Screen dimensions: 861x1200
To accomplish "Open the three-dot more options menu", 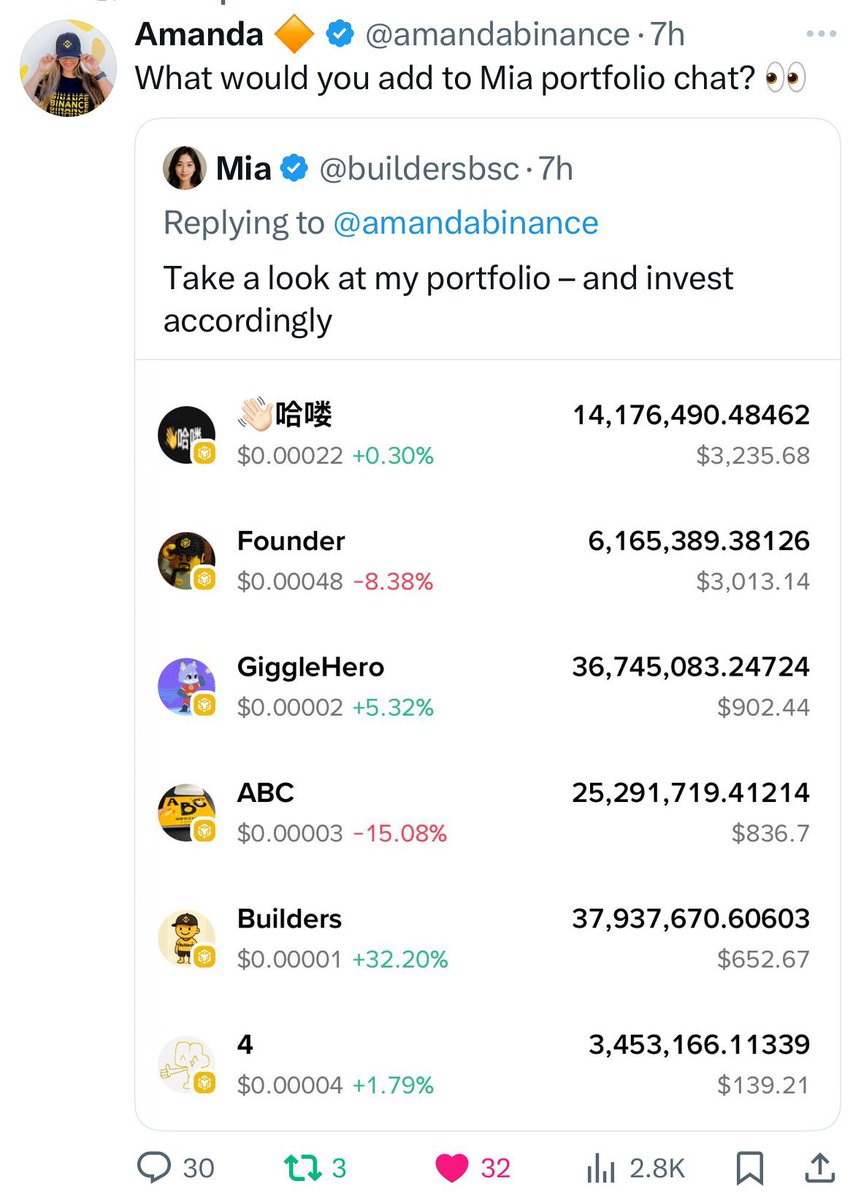I will [820, 34].
